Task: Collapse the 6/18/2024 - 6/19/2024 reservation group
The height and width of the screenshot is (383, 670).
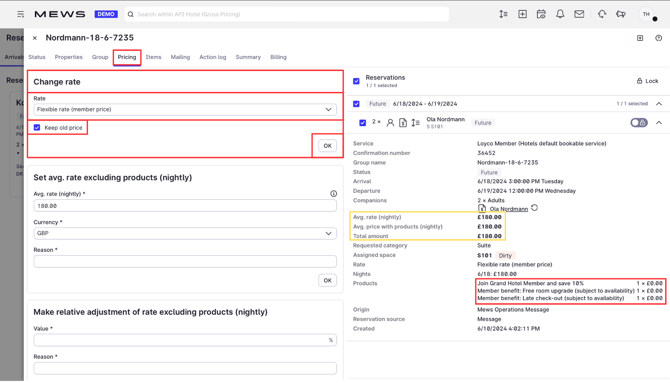Action: [659, 103]
